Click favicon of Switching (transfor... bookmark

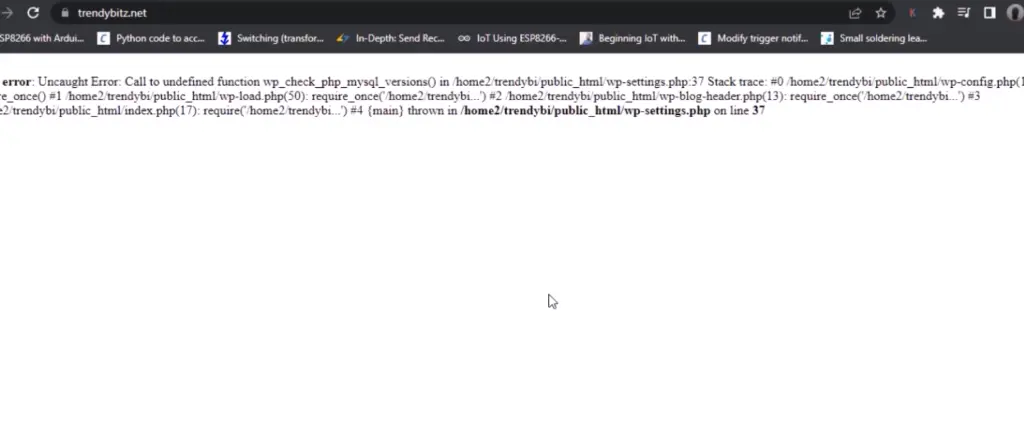[225, 39]
